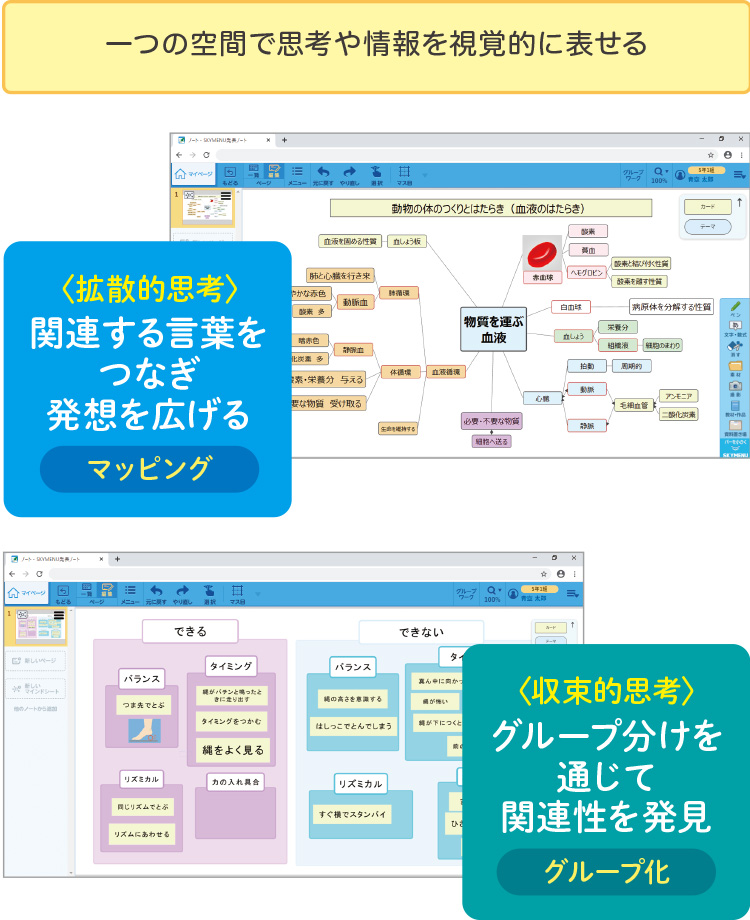
Task: Open hamburger menu at upper window toolbar right
Action: 739,175
